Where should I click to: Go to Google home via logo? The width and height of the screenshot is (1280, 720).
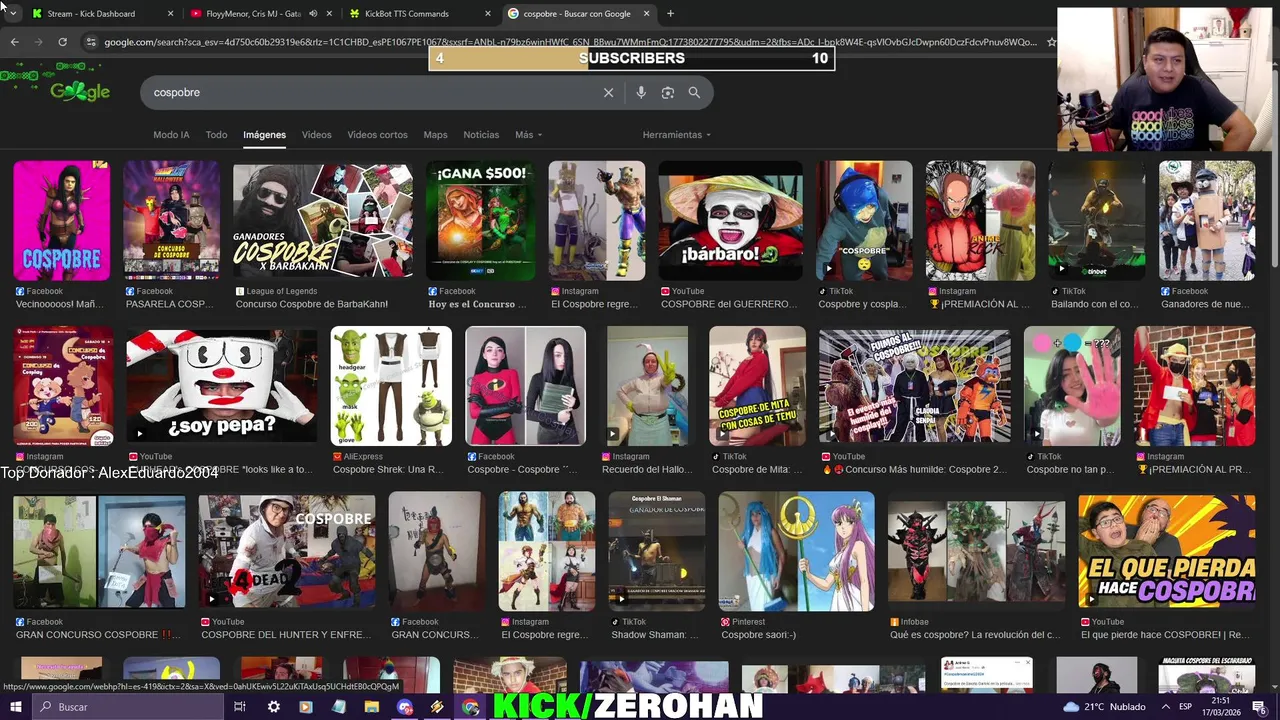79,91
